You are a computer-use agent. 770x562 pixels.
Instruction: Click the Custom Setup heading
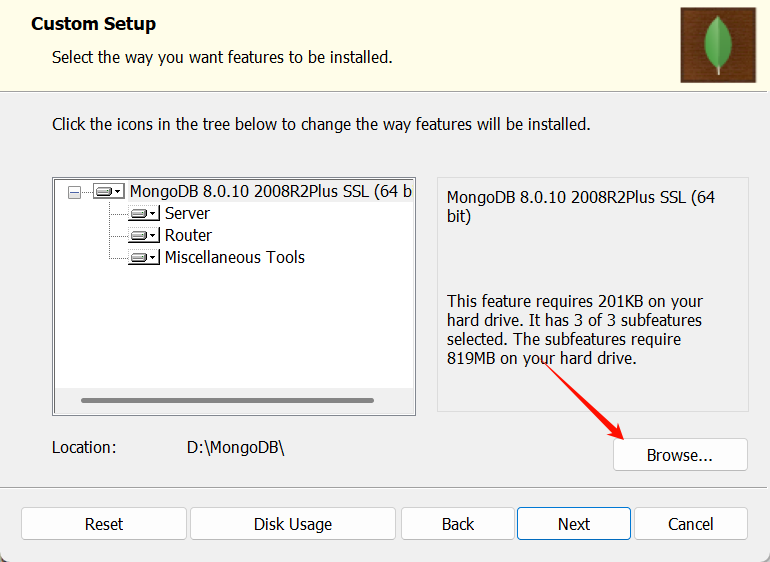coord(93,24)
